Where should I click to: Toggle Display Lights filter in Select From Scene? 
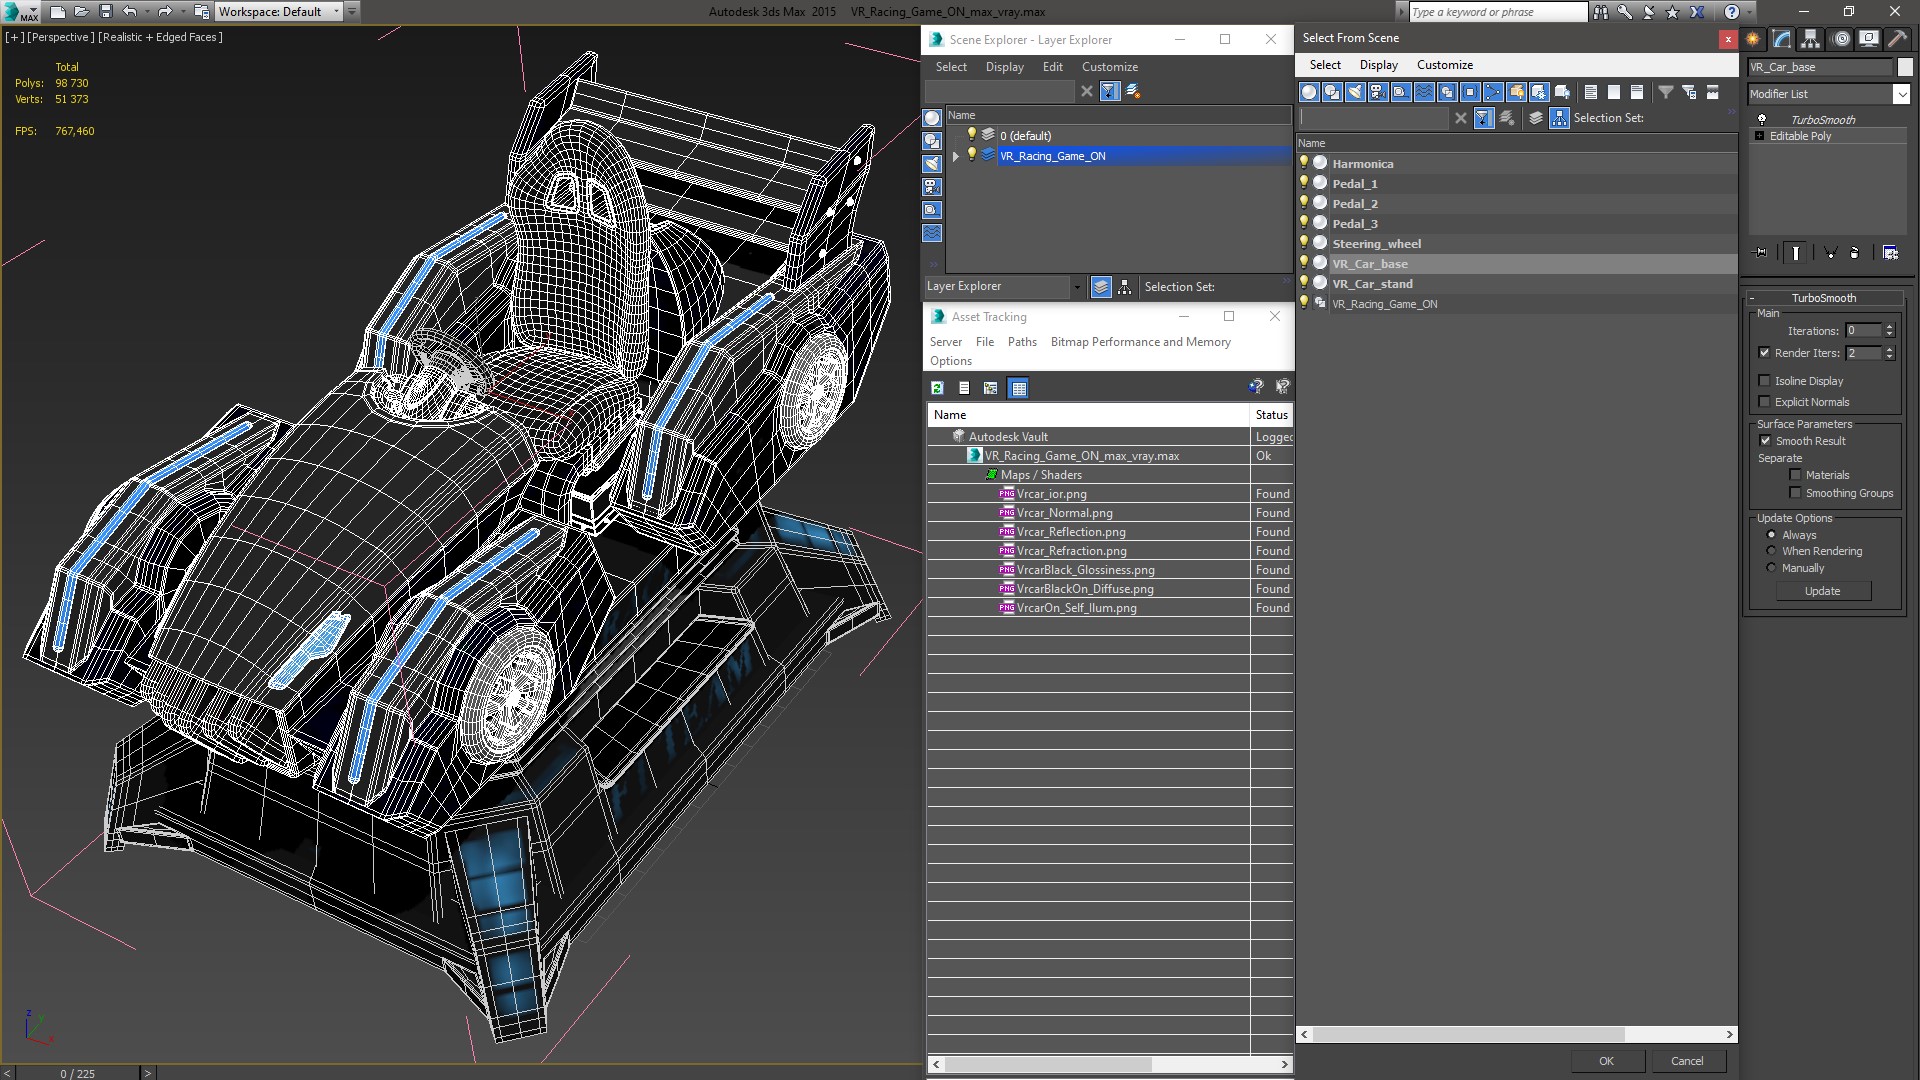[1355, 92]
